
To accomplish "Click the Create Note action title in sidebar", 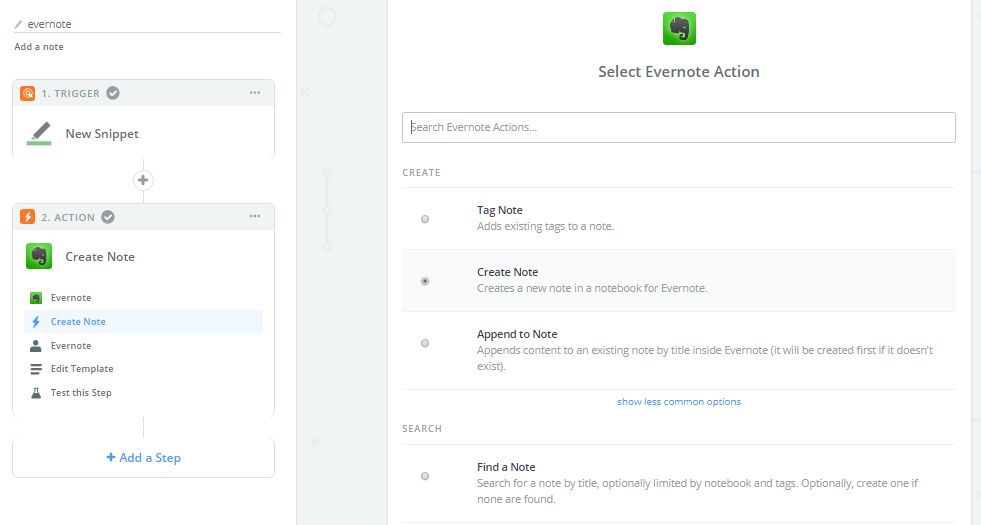I will (100, 257).
